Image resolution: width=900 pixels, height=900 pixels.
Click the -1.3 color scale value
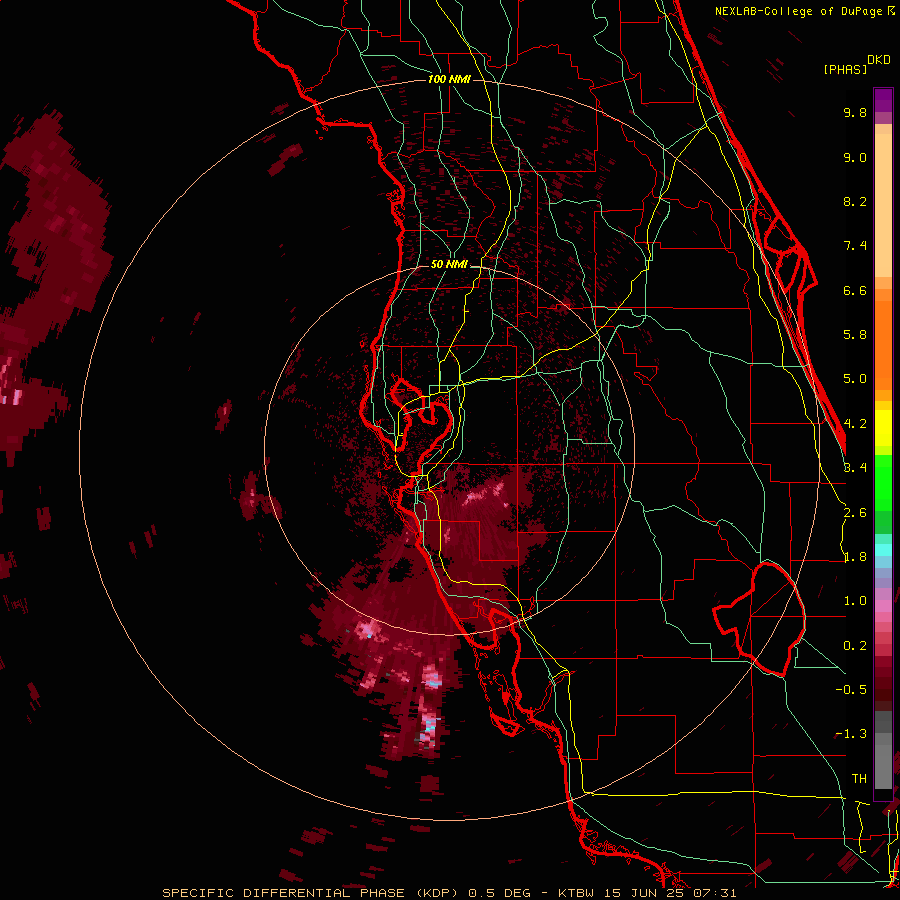tap(851, 734)
